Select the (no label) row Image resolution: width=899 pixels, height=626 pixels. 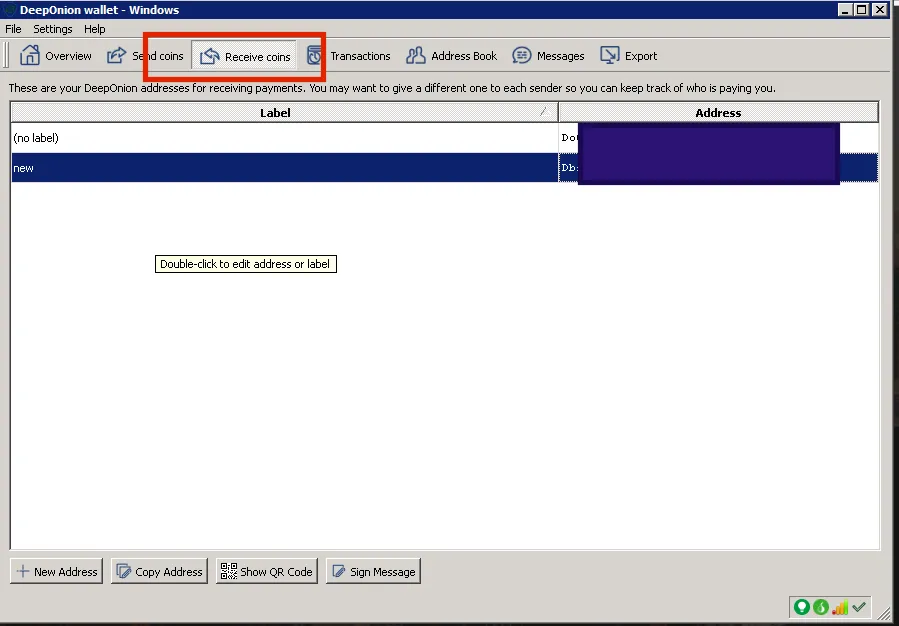pos(444,138)
